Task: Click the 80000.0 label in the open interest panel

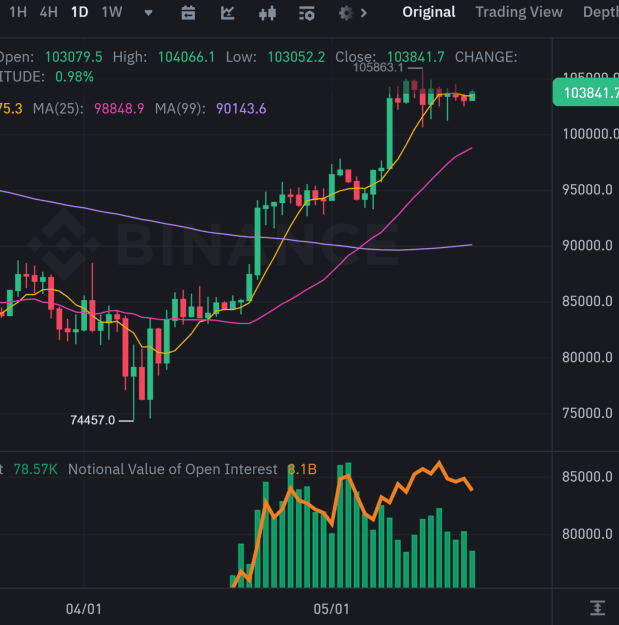Action: click(x=587, y=534)
